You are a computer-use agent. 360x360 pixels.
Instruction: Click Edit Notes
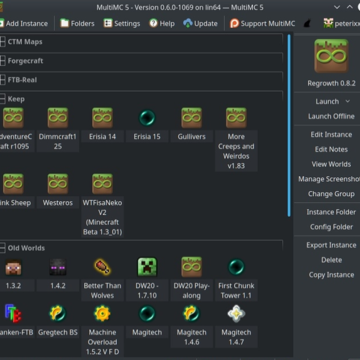331,149
